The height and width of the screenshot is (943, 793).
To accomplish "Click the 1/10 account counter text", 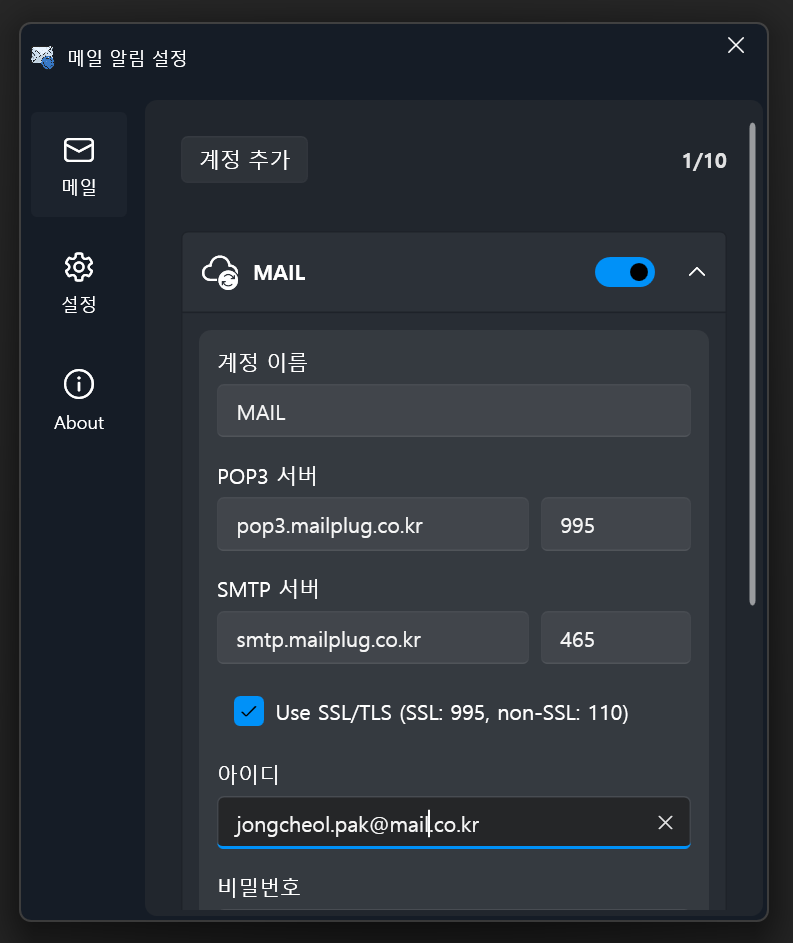I will pos(704,161).
